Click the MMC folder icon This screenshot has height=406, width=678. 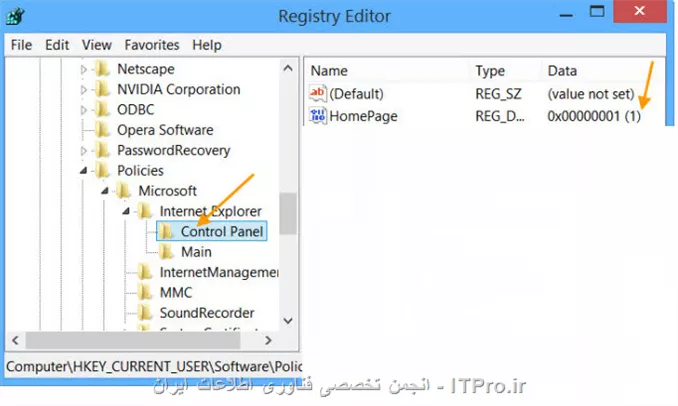(145, 292)
